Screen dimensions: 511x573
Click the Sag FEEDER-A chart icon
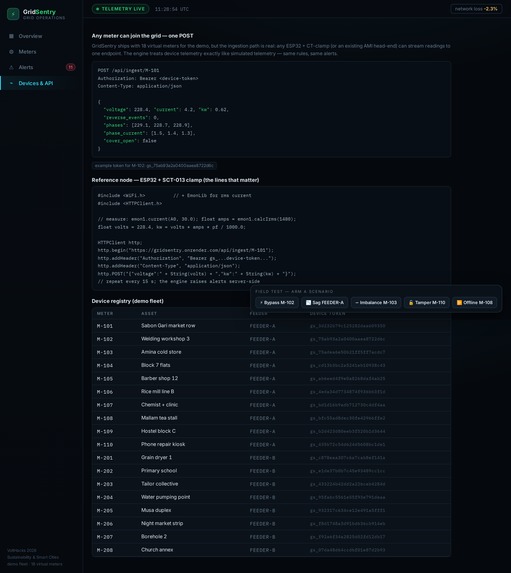(308, 303)
